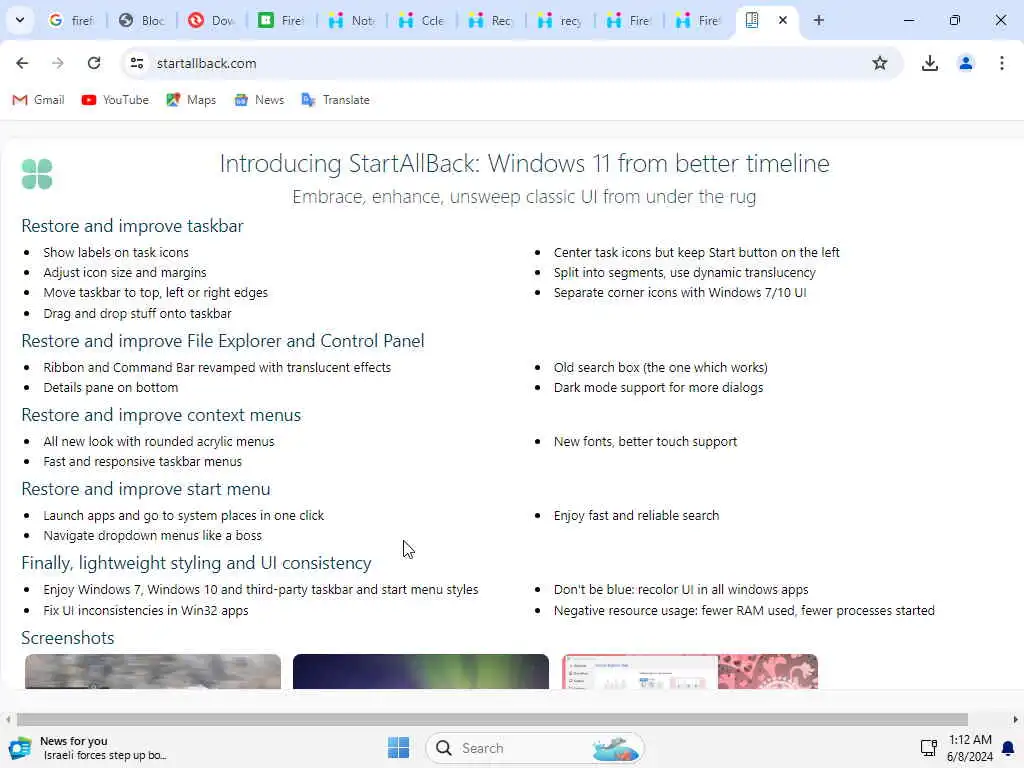Open the Translate bookmark
This screenshot has height=768, width=1024.
pyautogui.click(x=336, y=100)
